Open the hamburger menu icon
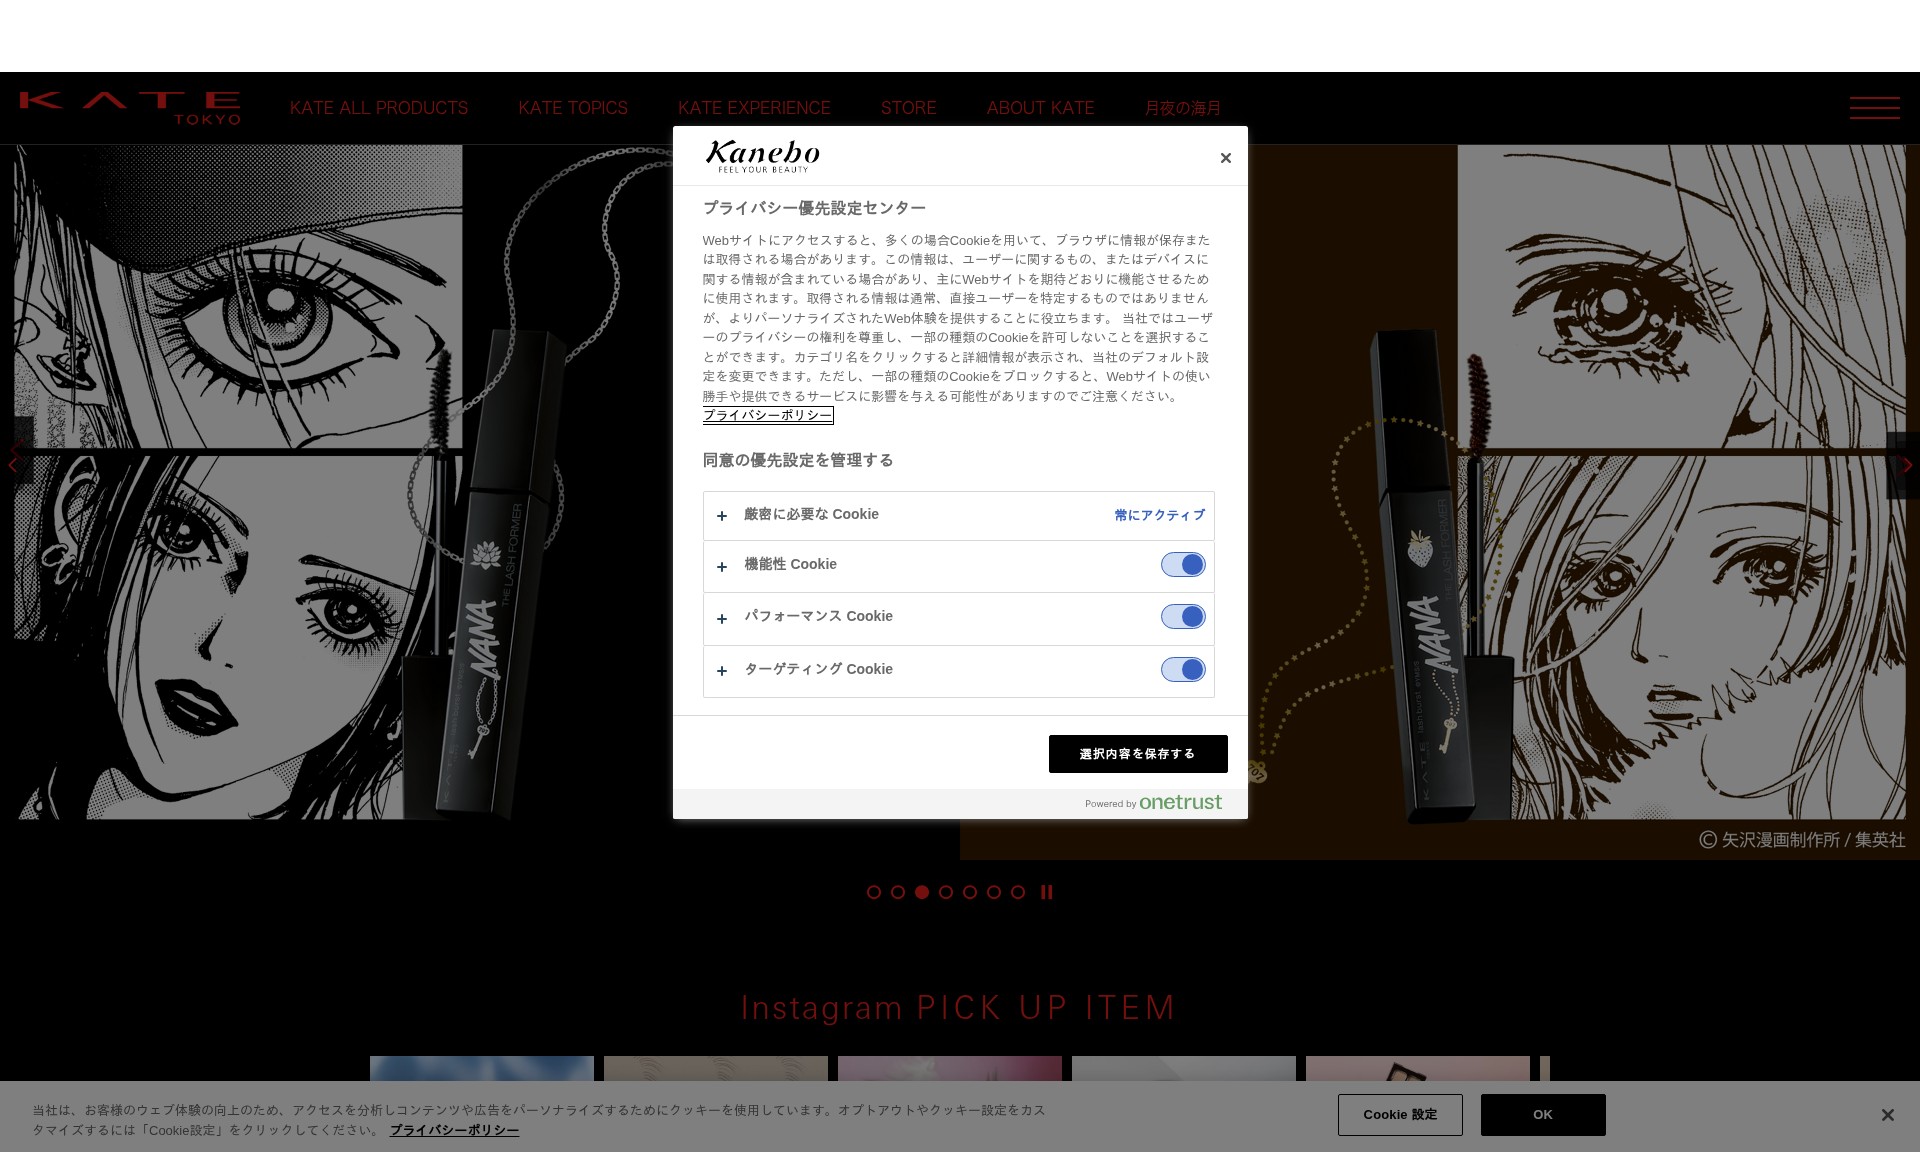Viewport: 1920px width, 1152px height. pyautogui.click(x=1874, y=108)
